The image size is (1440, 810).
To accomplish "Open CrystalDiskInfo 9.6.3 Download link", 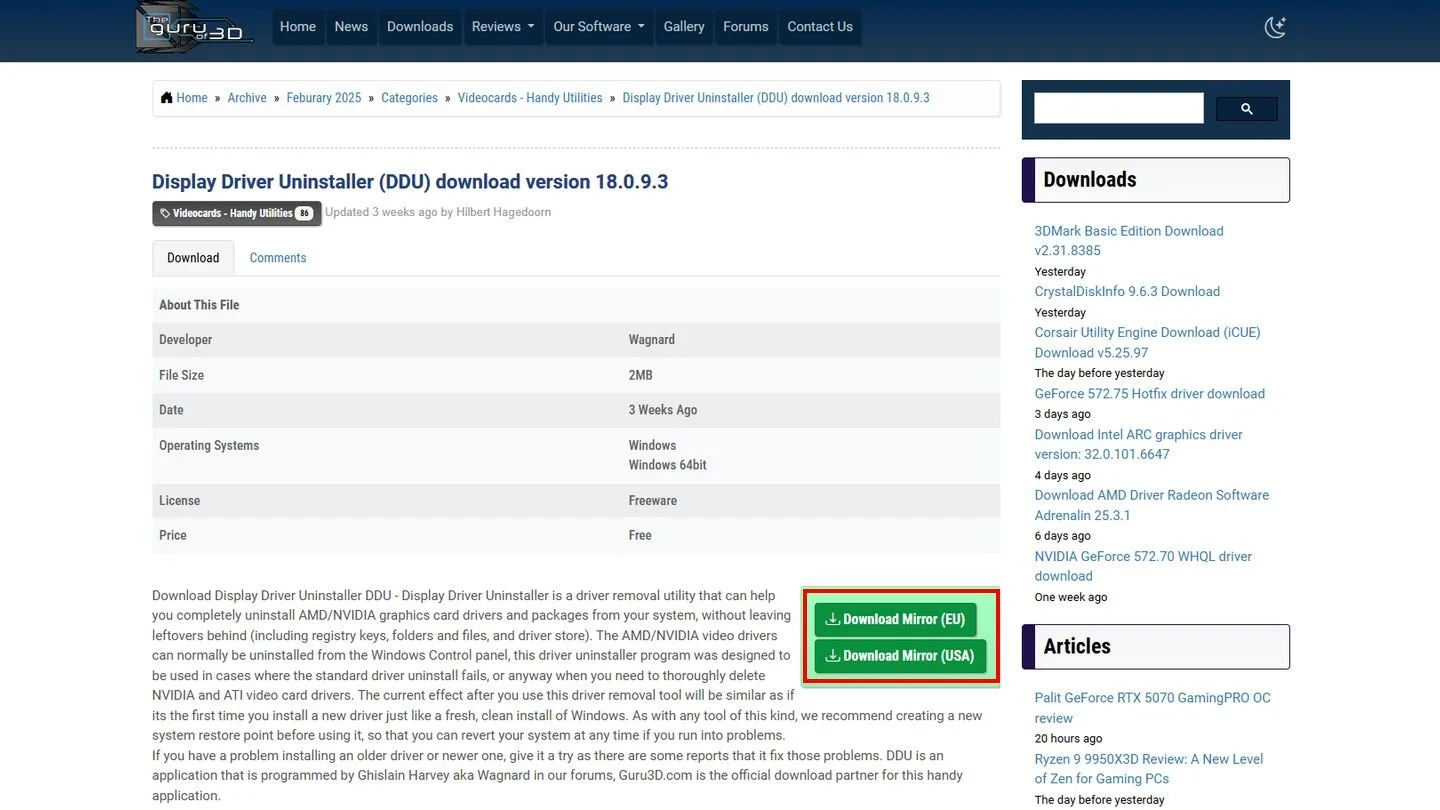I will click(1127, 292).
